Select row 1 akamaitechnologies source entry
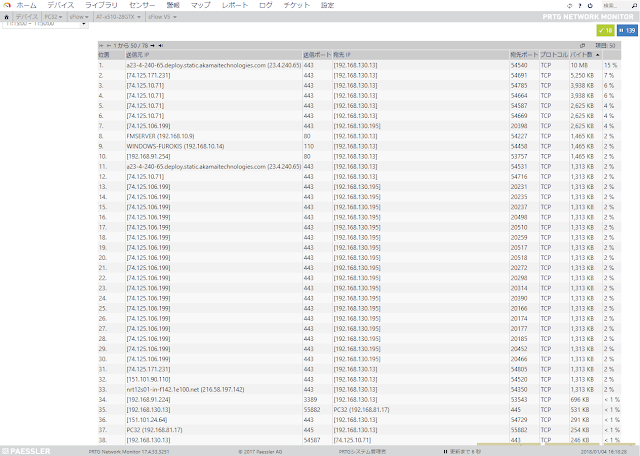The width and height of the screenshot is (640, 456). [214, 65]
